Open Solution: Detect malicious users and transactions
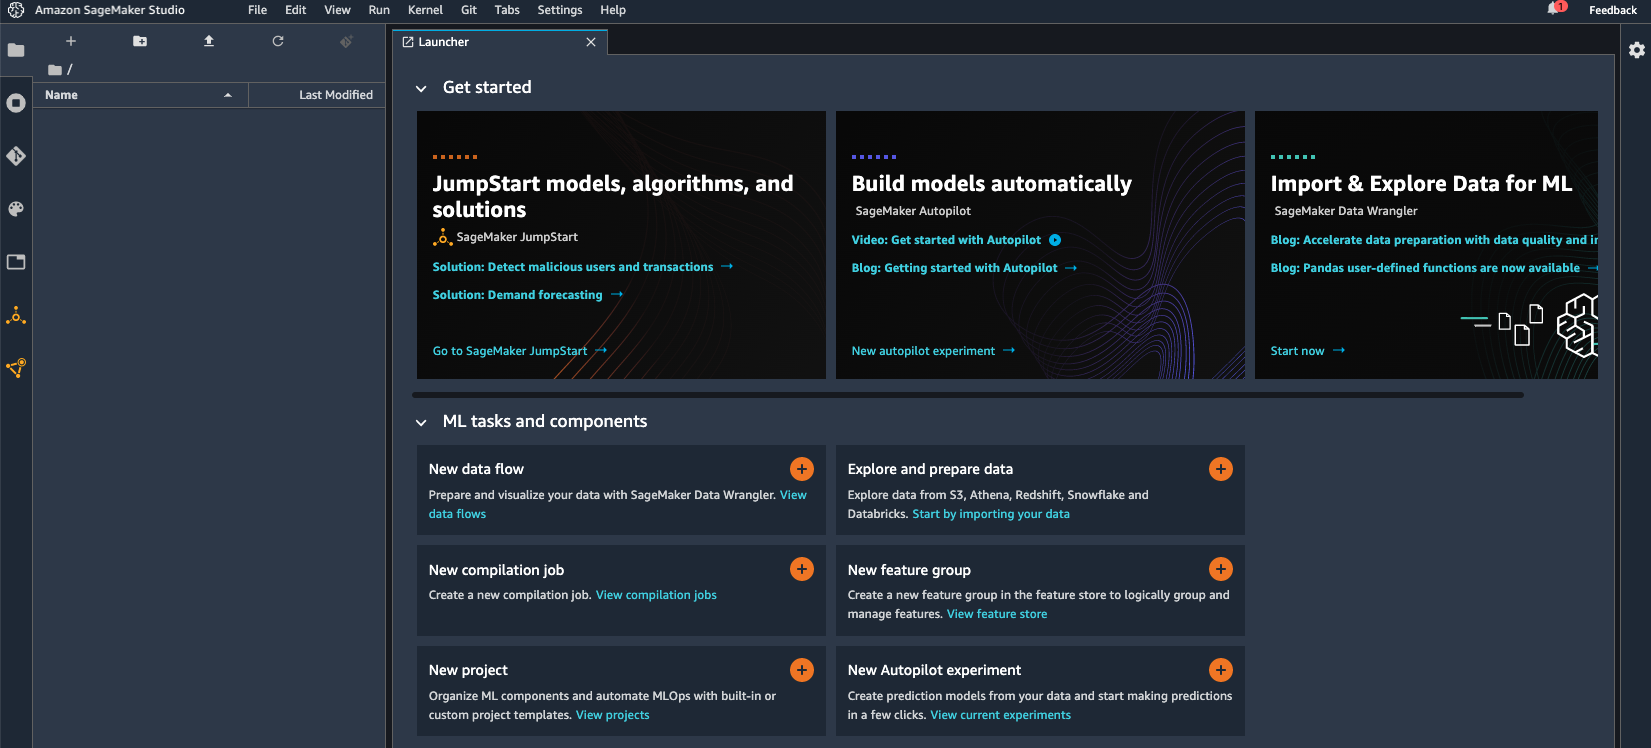 pos(583,267)
